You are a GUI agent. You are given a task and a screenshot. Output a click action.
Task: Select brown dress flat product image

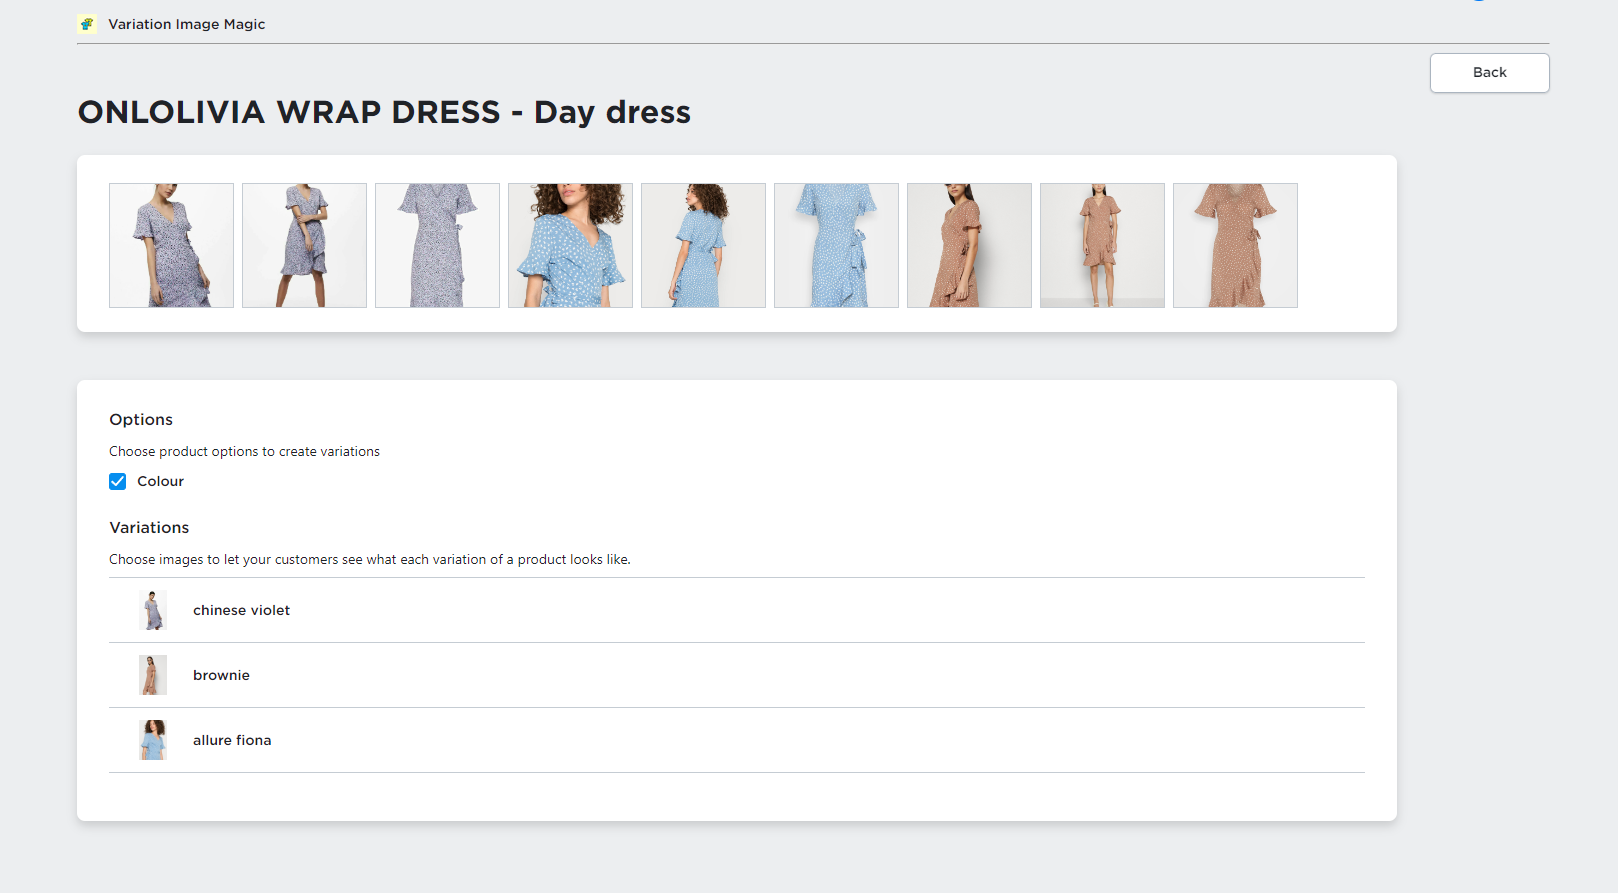[x=1235, y=245]
